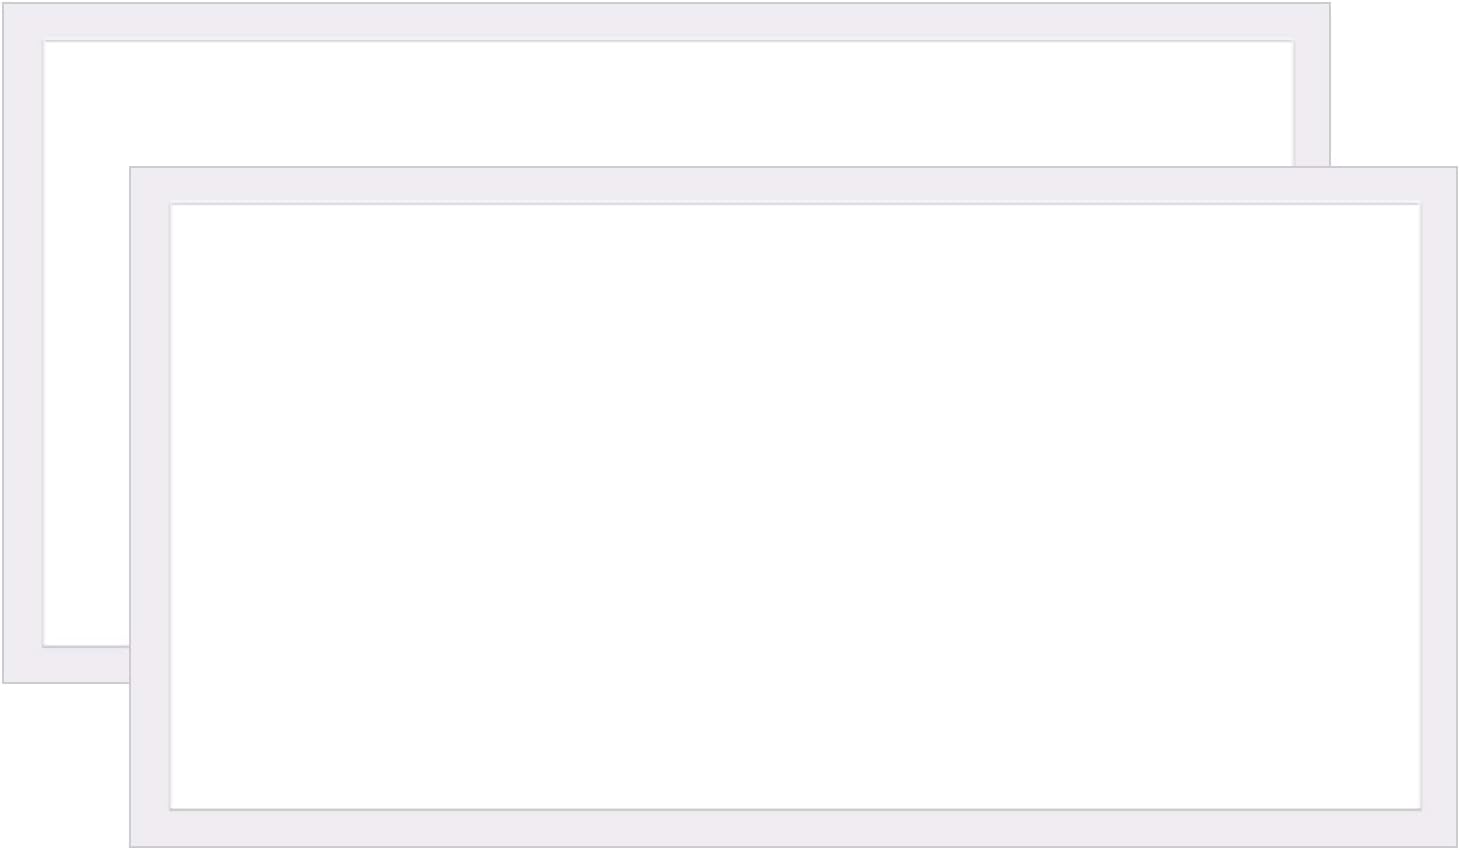Screen dimensions: 1460x850
Task: Click the front panel's bottom-left border corner
Action: 150,828
